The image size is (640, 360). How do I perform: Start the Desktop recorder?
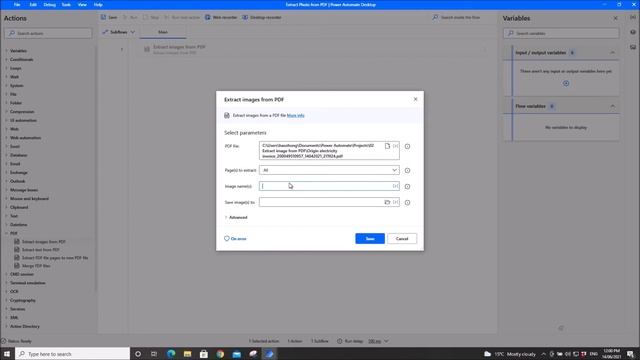click(x=262, y=18)
